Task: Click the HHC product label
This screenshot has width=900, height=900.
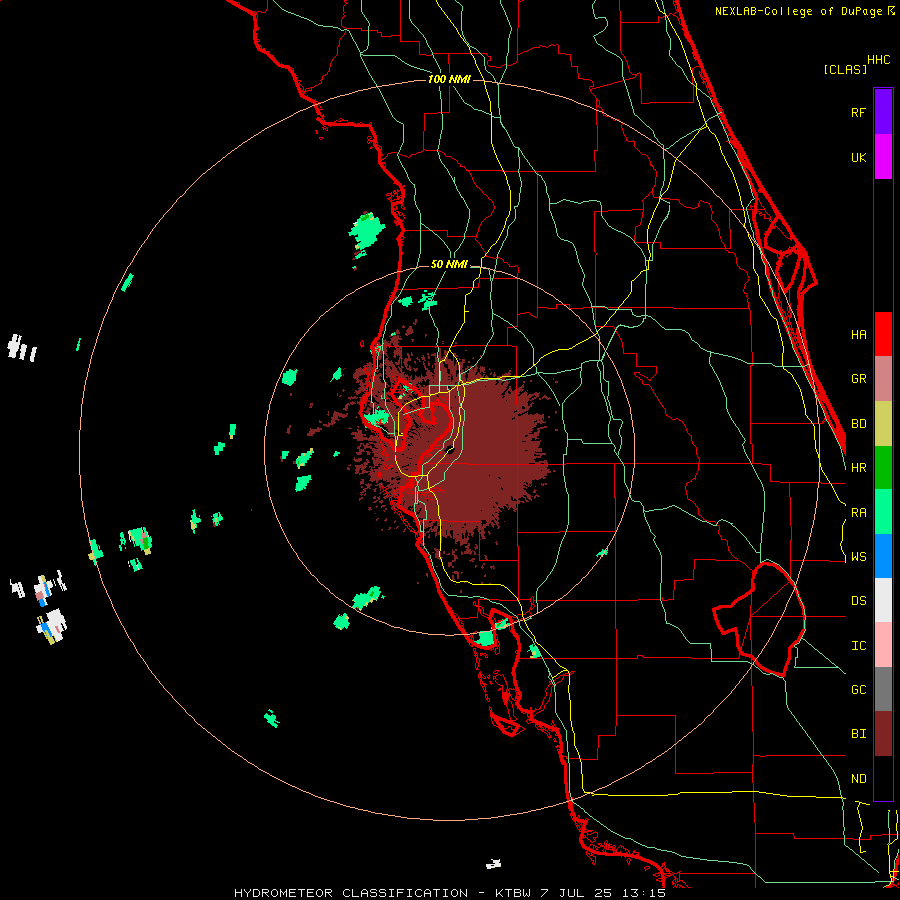Action: point(879,60)
